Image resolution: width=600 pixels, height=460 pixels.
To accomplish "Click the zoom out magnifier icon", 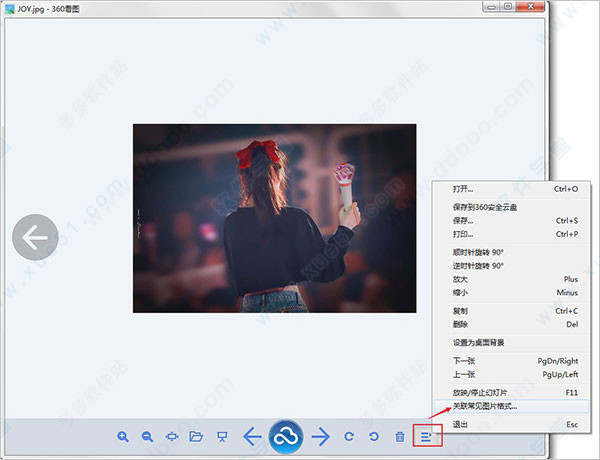I will pyautogui.click(x=147, y=436).
